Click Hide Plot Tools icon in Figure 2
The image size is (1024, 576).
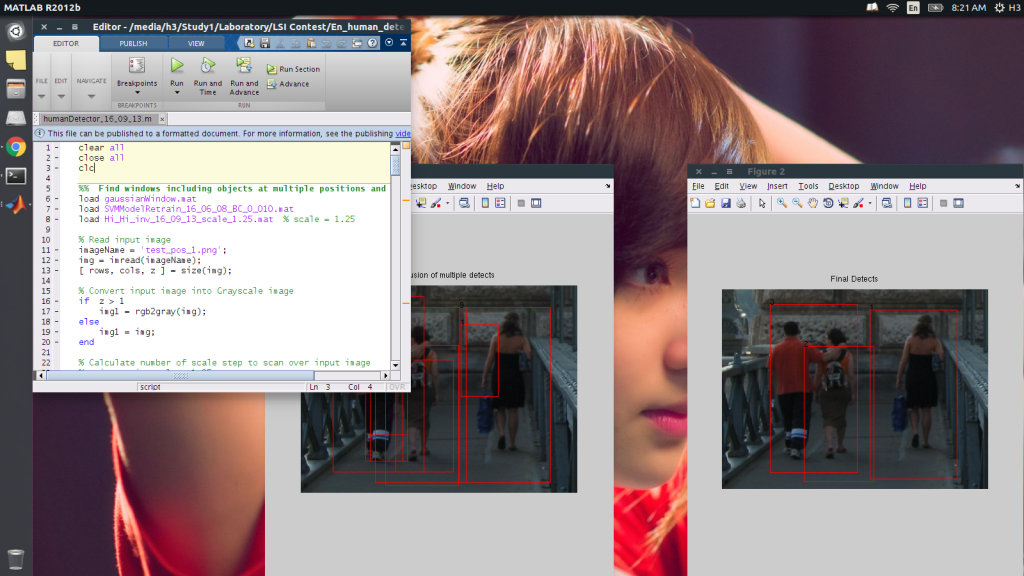pyautogui.click(x=943, y=203)
